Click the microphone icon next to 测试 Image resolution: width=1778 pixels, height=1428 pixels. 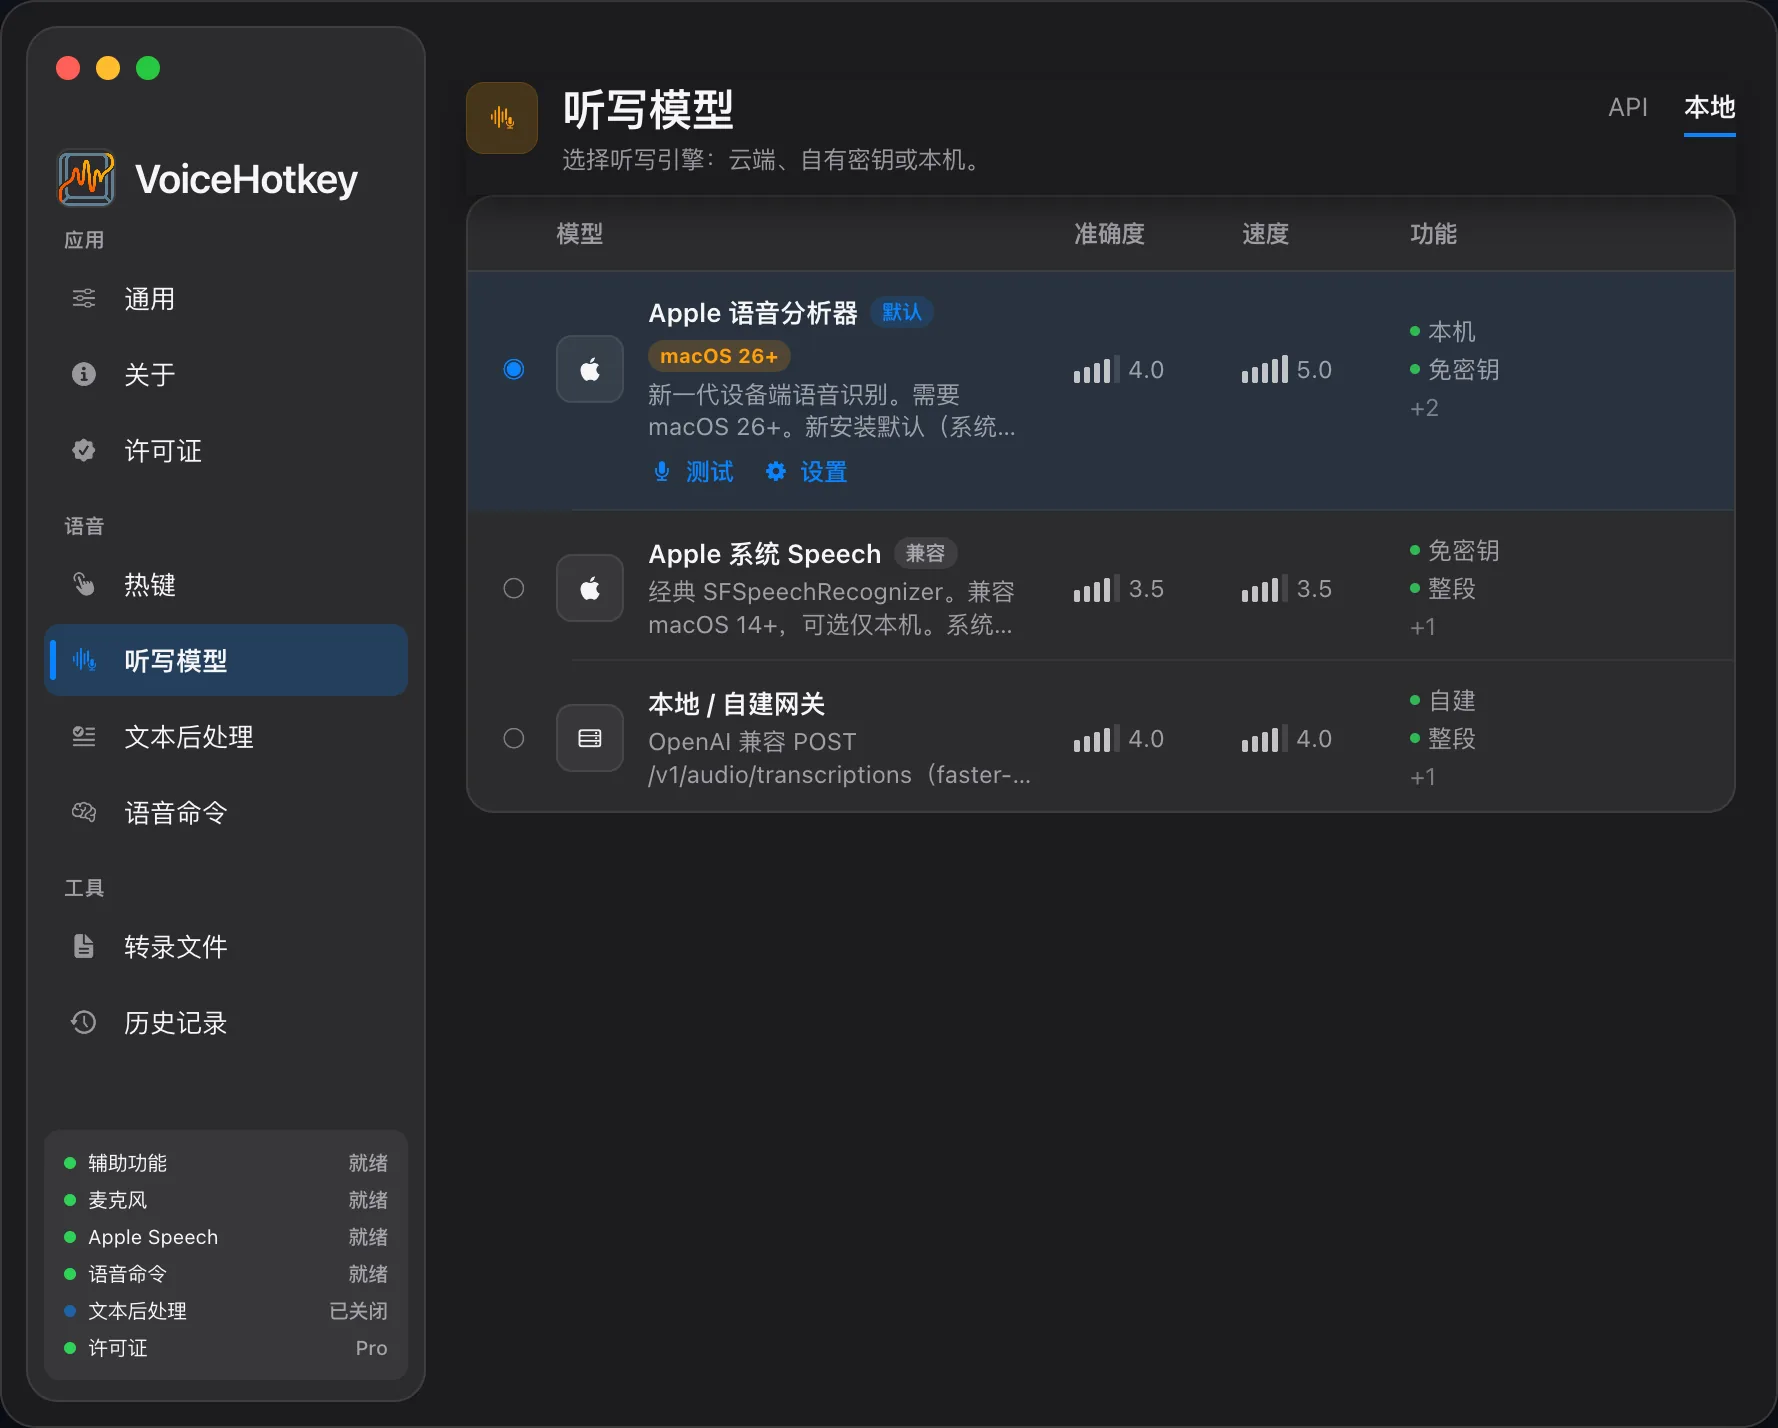(662, 471)
